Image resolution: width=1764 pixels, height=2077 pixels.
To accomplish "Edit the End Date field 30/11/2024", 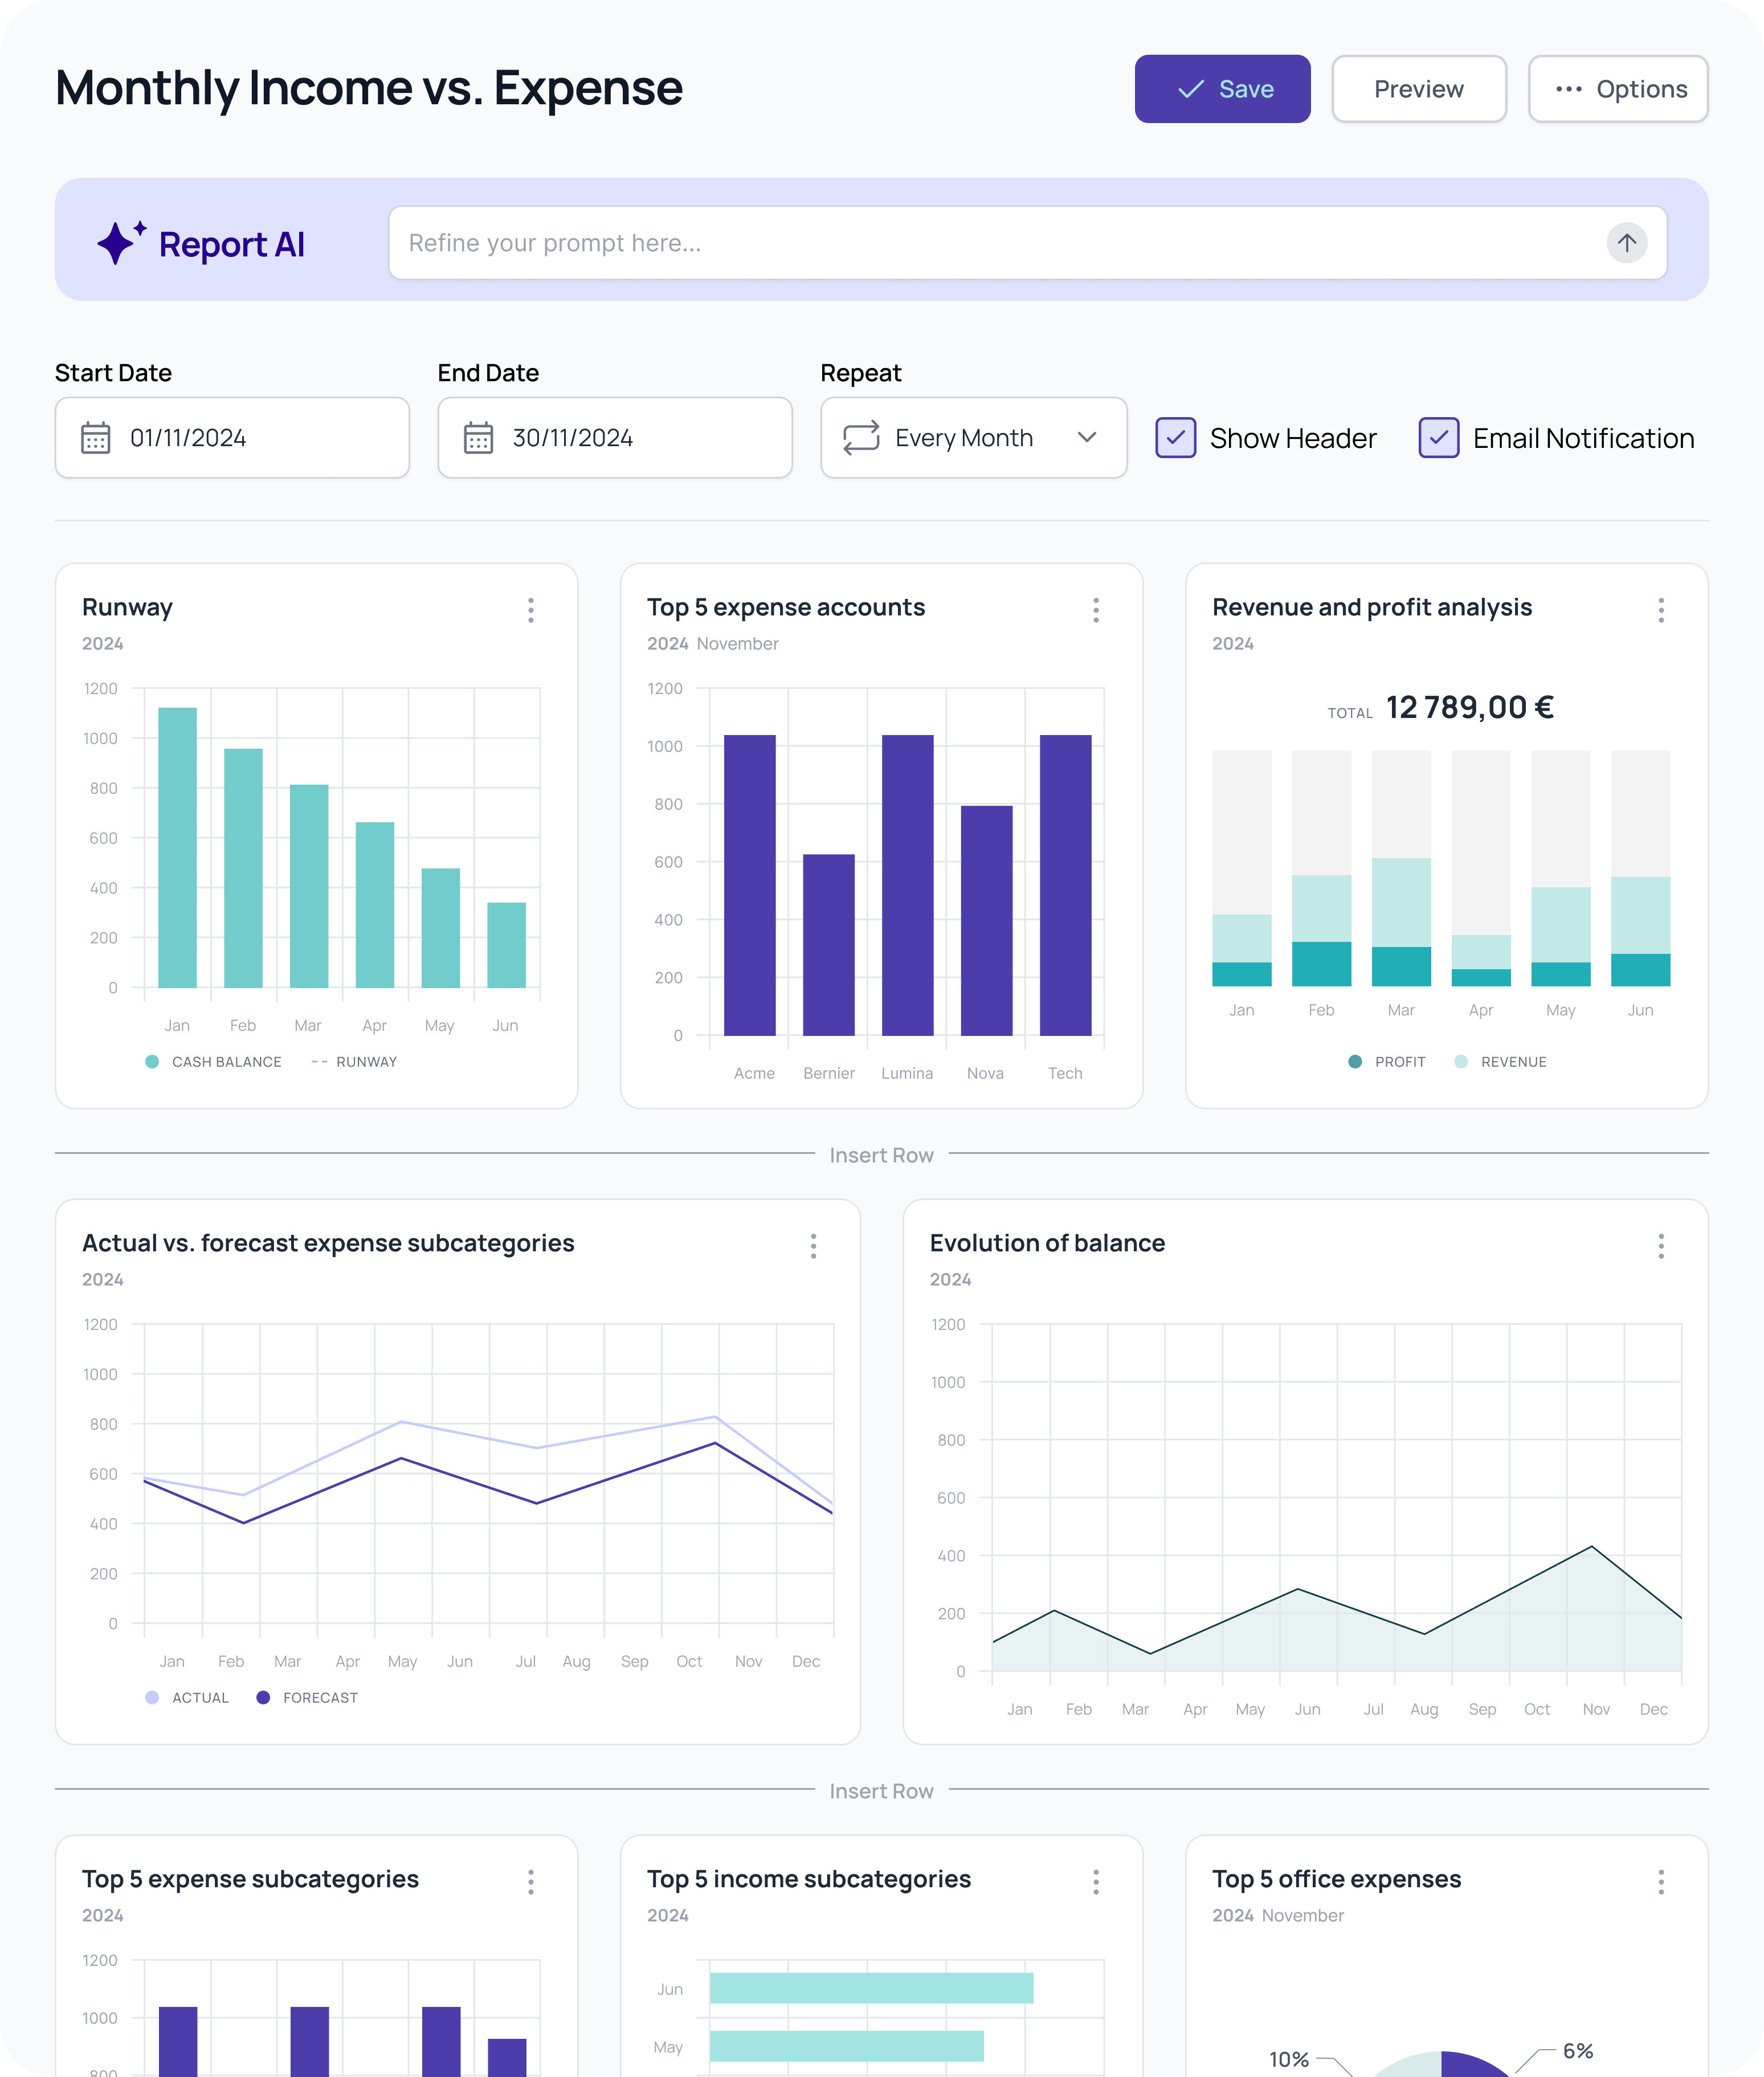I will click(615, 438).
